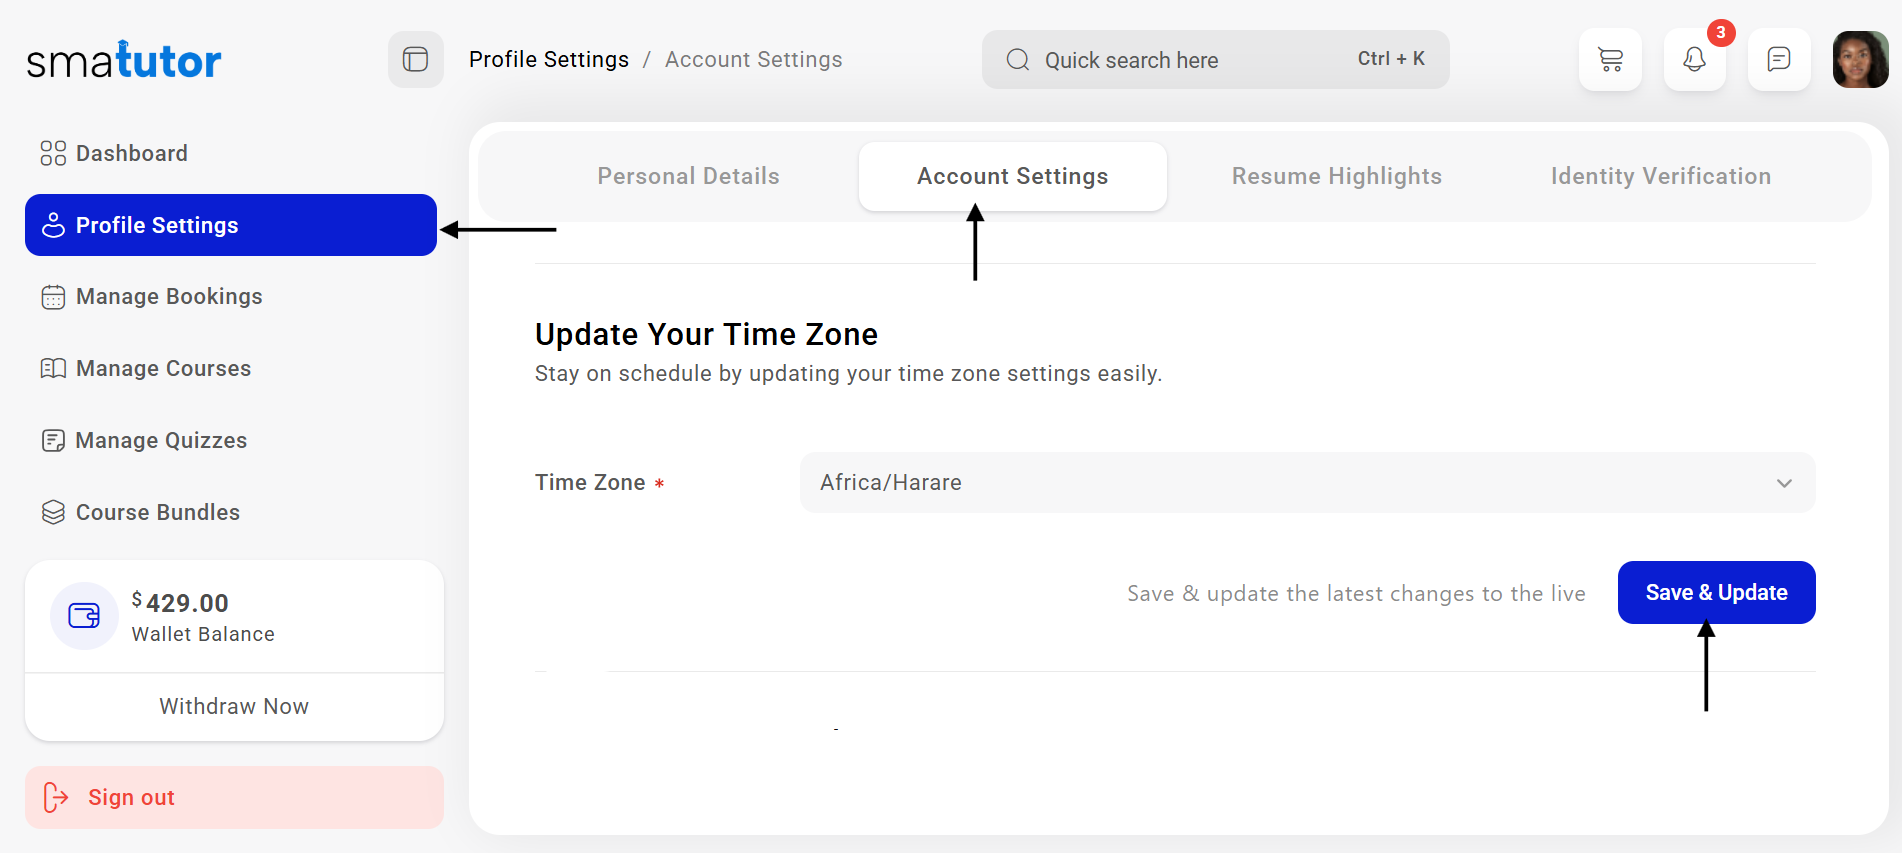Viewport: 1902px width, 853px height.
Task: Open notifications bell with 3 alerts
Action: coord(1694,60)
